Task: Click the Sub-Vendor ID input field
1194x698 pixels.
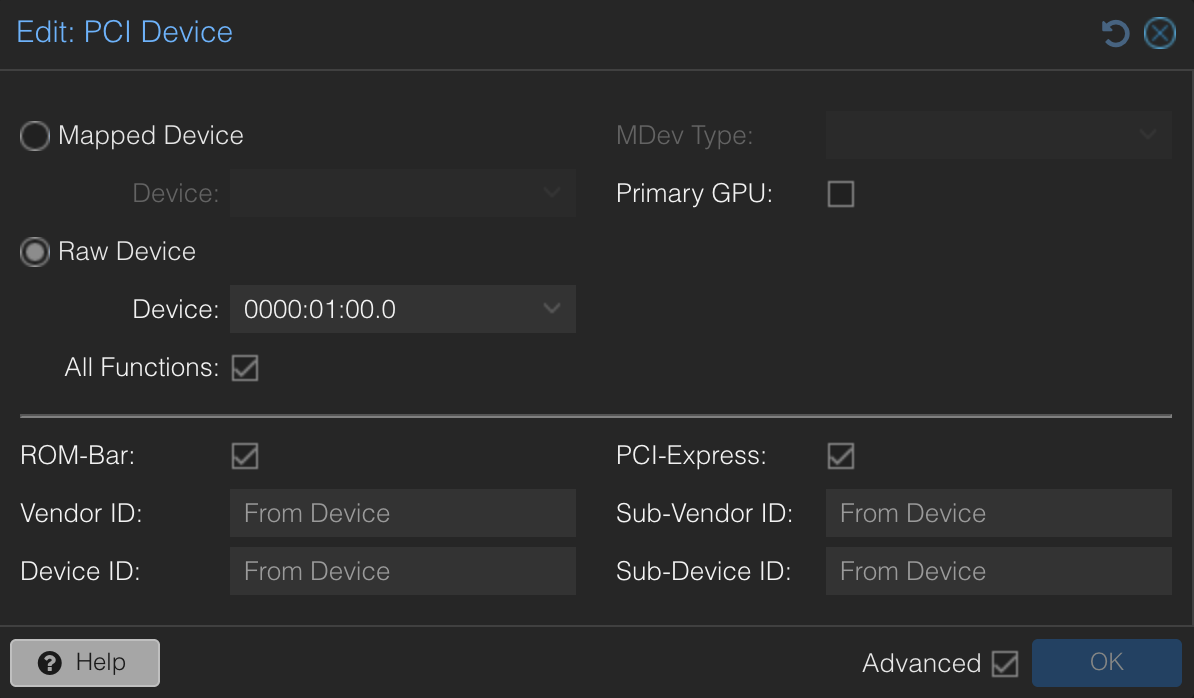Action: (x=998, y=513)
